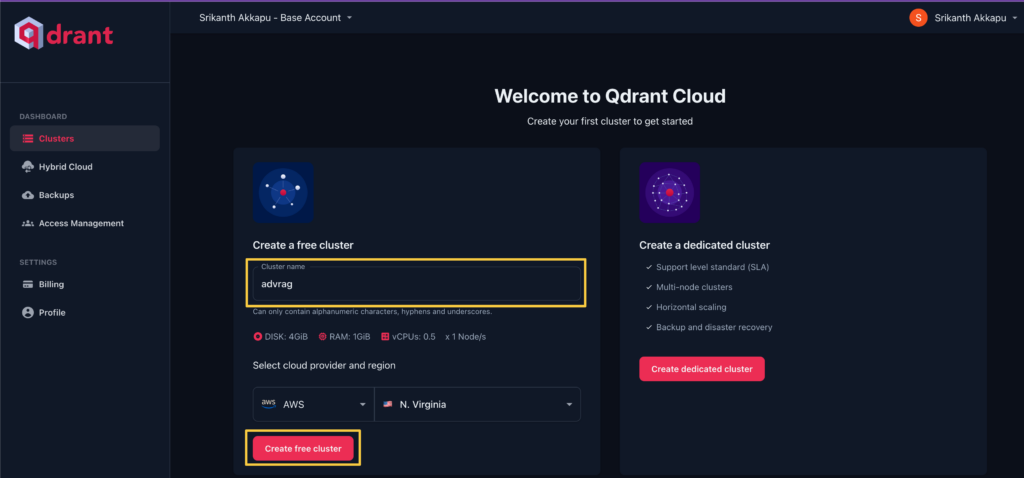The image size is (1024, 478).
Task: Click the Hybrid Cloud icon in sidebar
Action: [27, 167]
